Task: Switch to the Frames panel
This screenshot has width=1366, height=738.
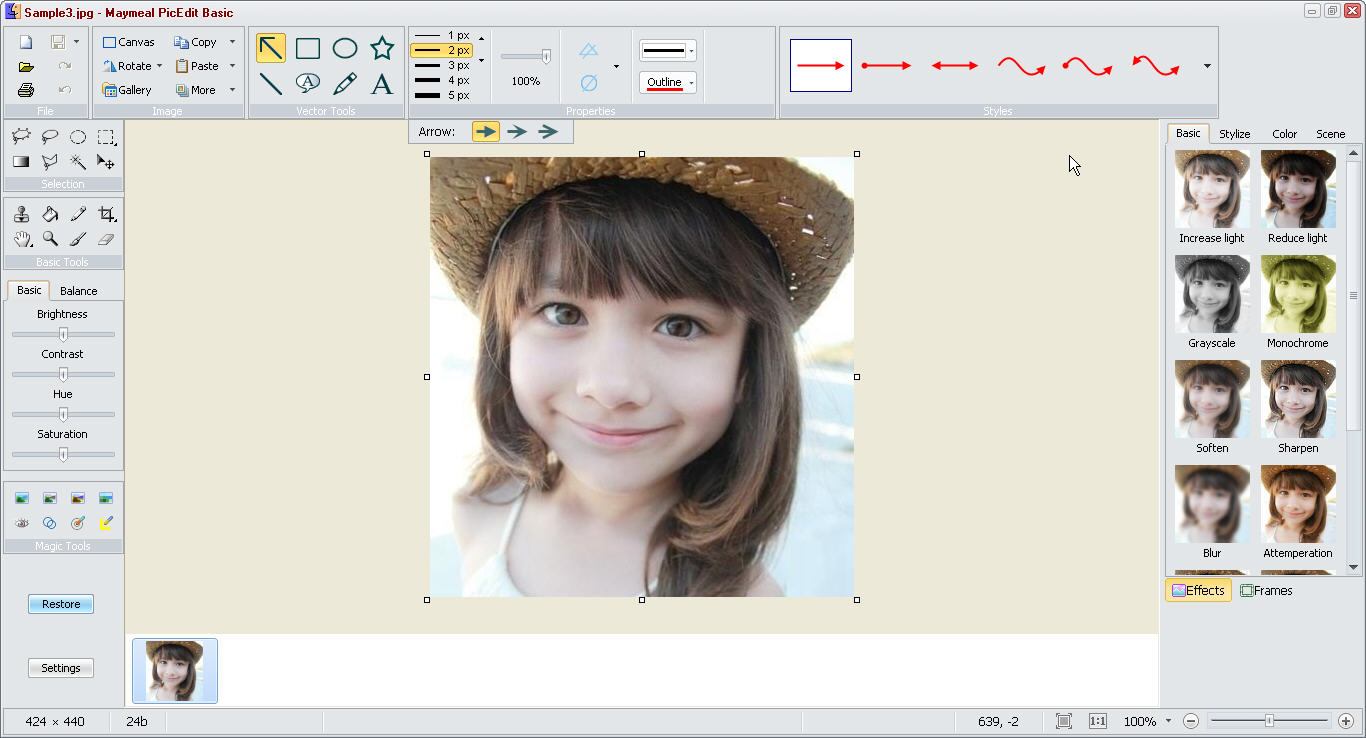Action: click(x=1266, y=591)
